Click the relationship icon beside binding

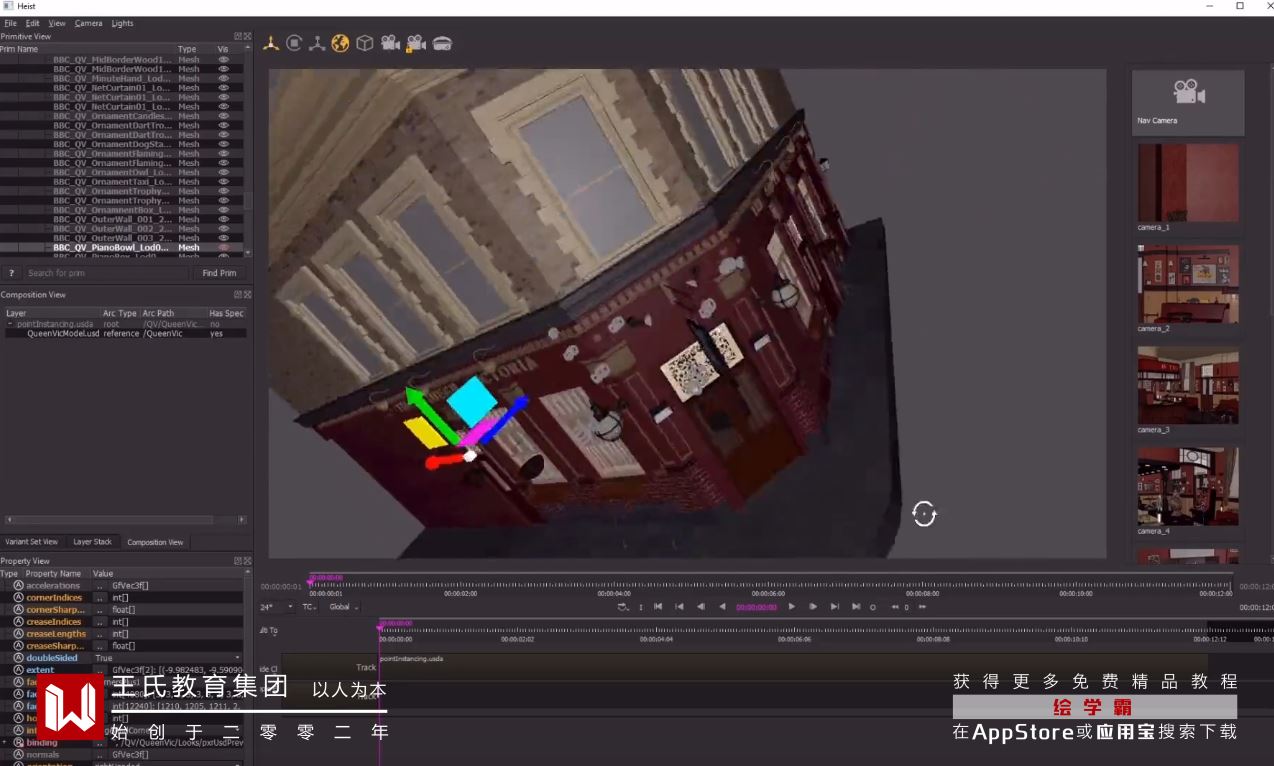[x=18, y=743]
